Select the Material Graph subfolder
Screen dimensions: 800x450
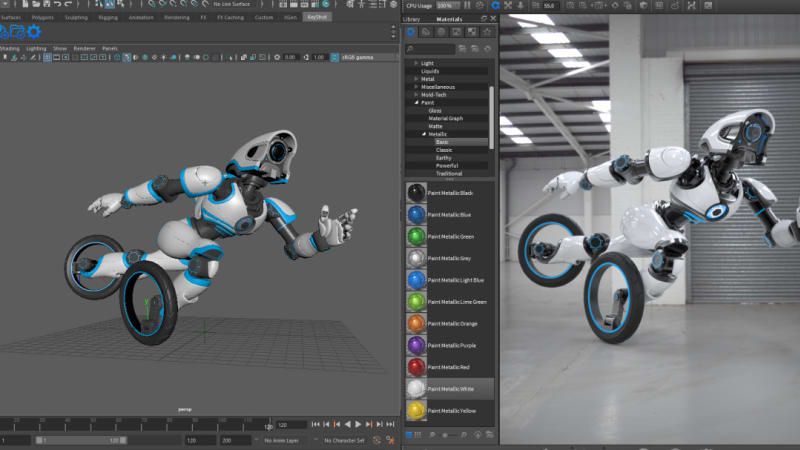pyautogui.click(x=445, y=118)
